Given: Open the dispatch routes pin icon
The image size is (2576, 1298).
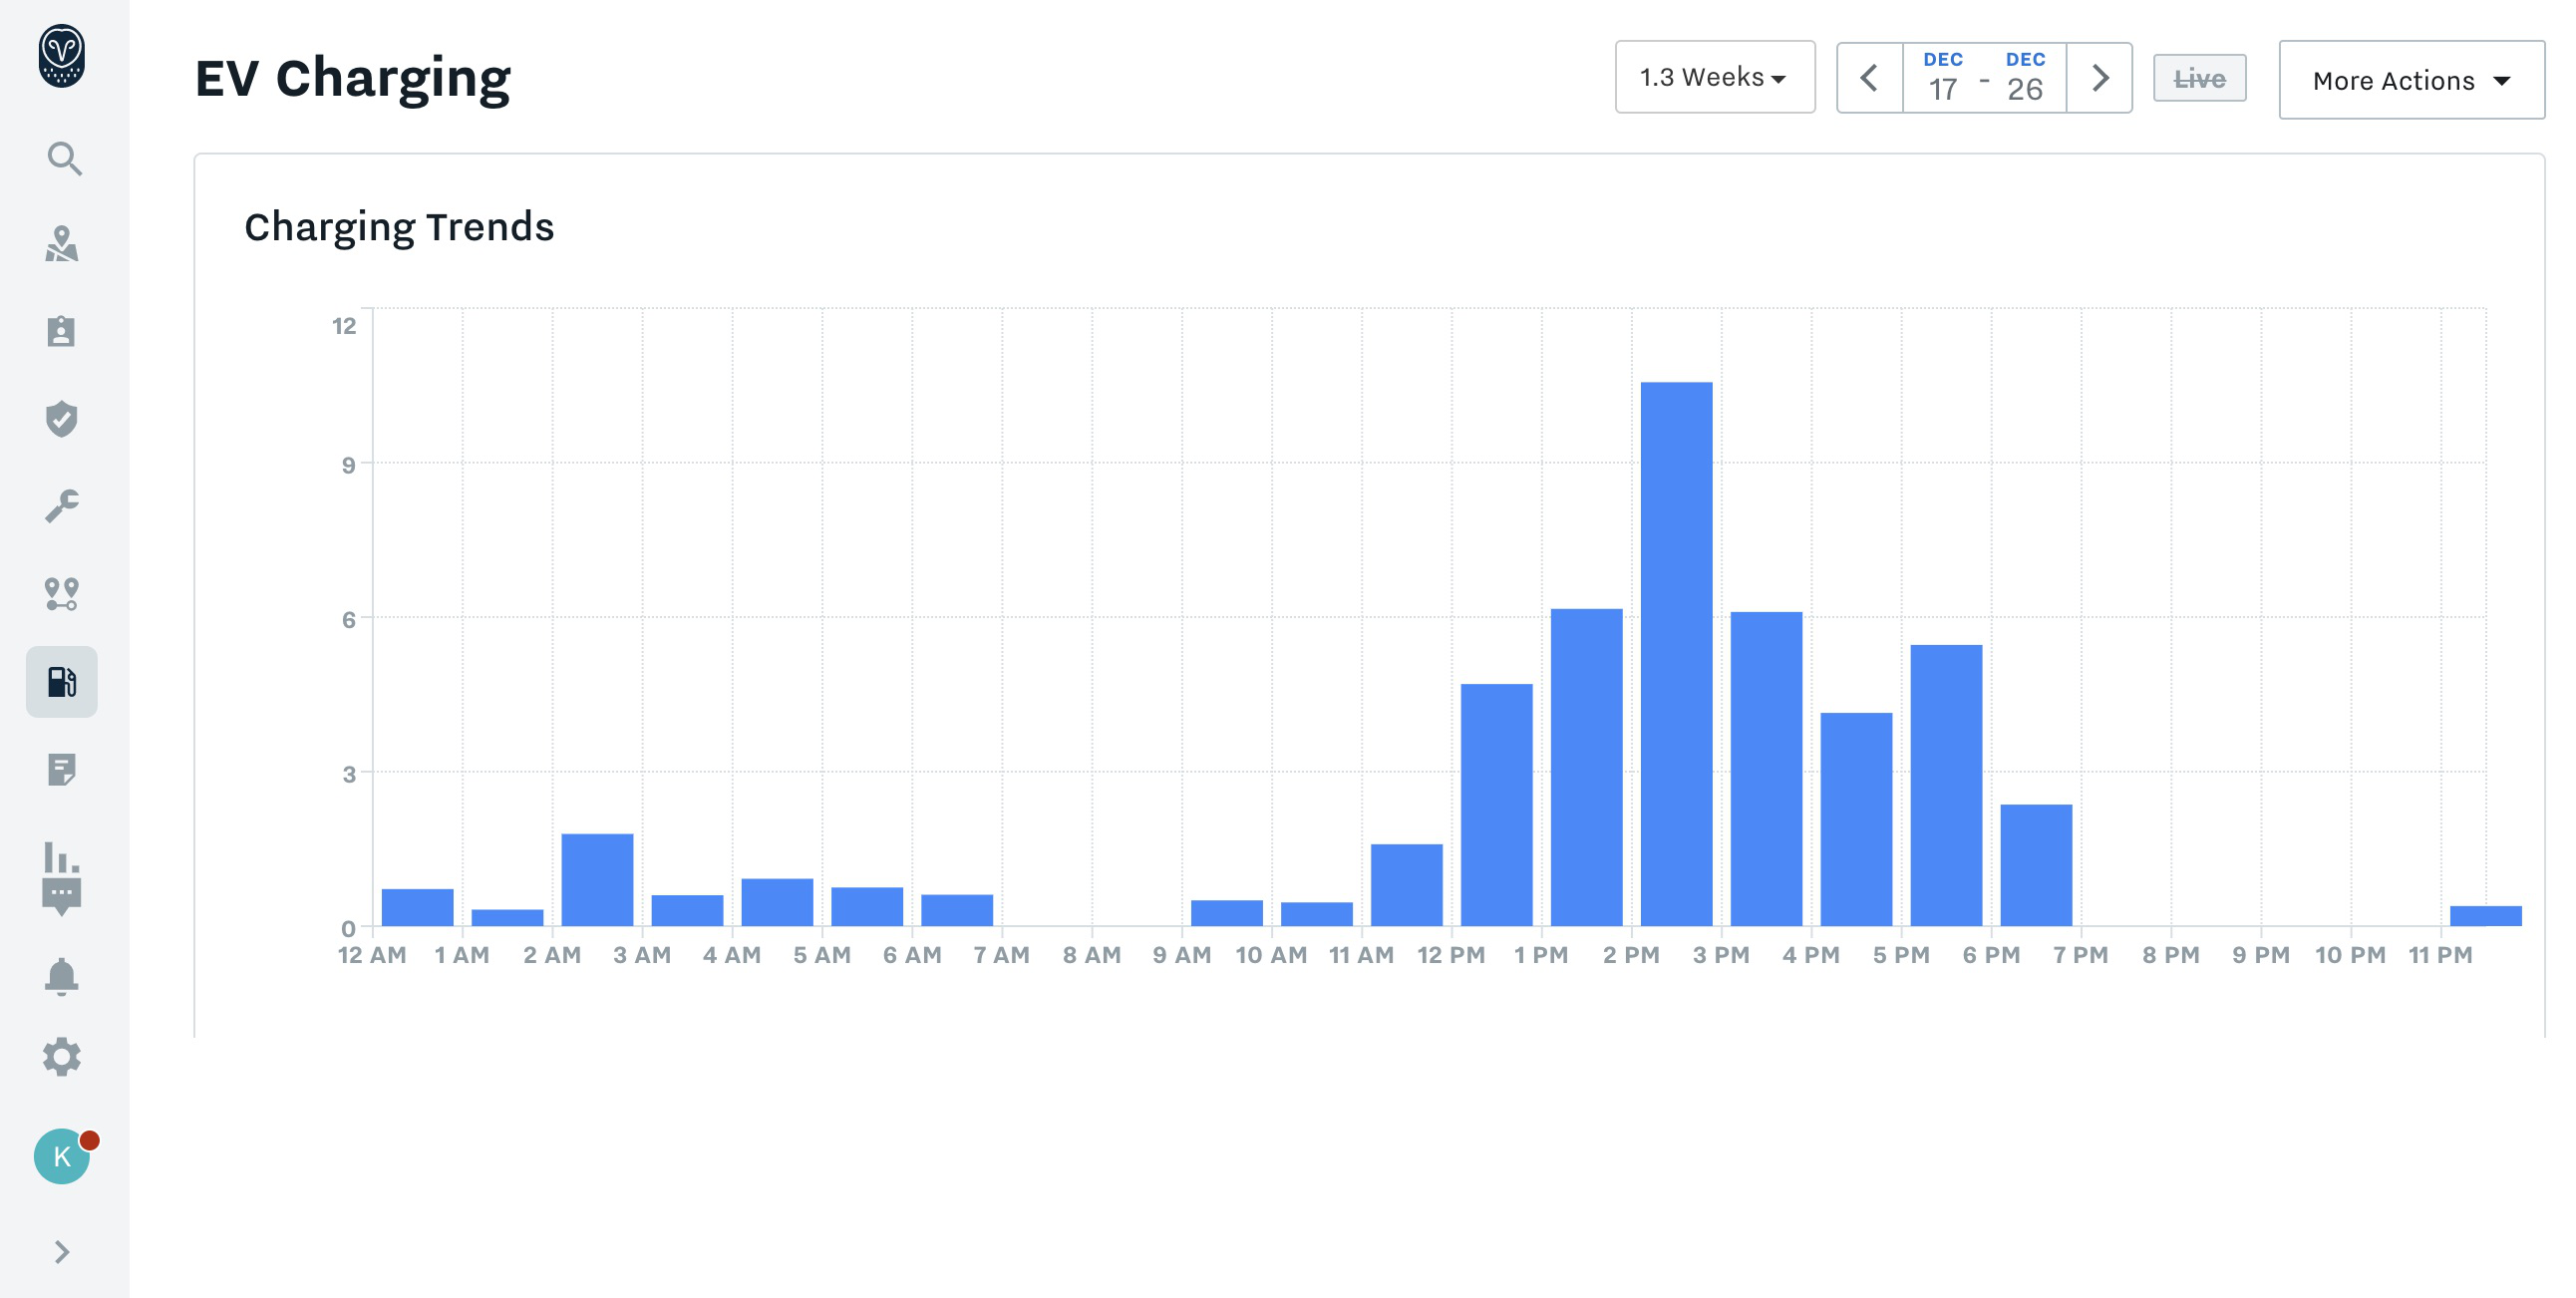Looking at the screenshot, I should [x=62, y=594].
